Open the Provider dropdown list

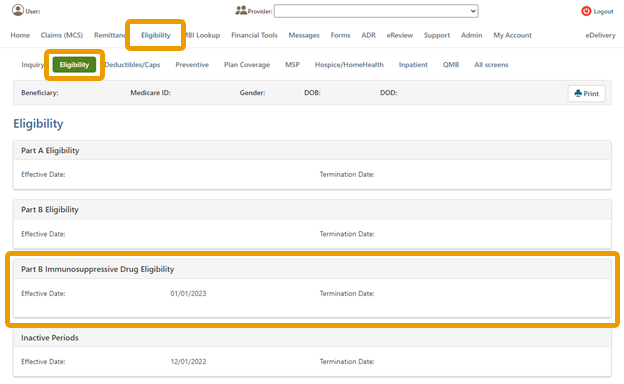376,11
